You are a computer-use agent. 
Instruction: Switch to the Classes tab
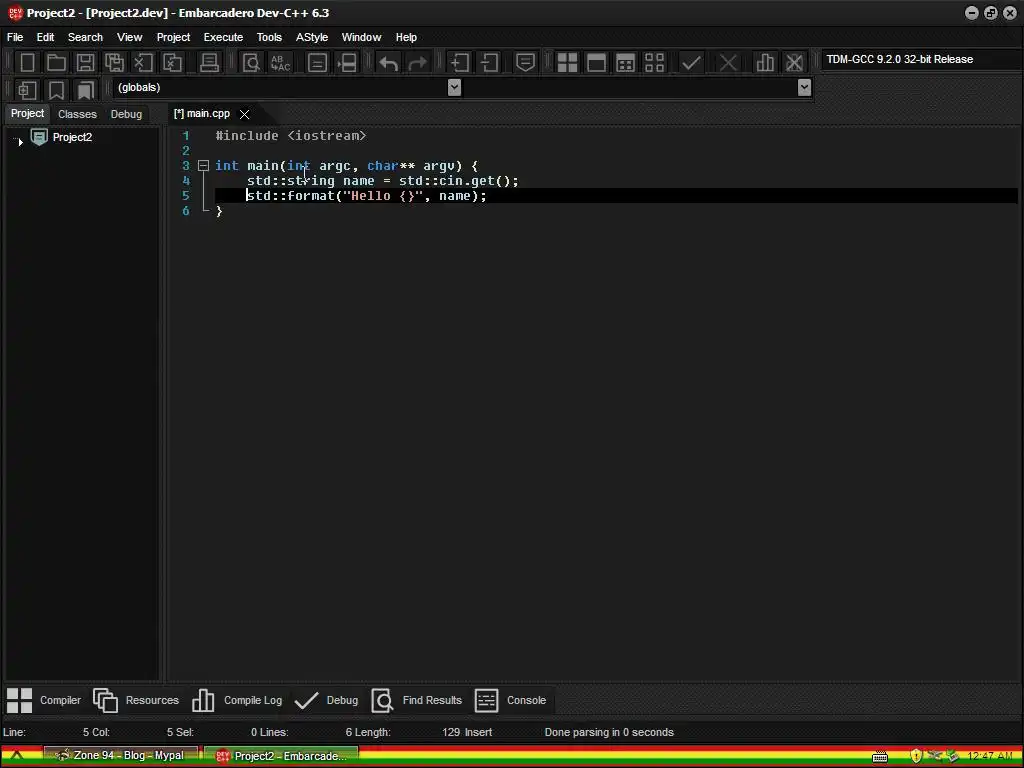coord(77,114)
